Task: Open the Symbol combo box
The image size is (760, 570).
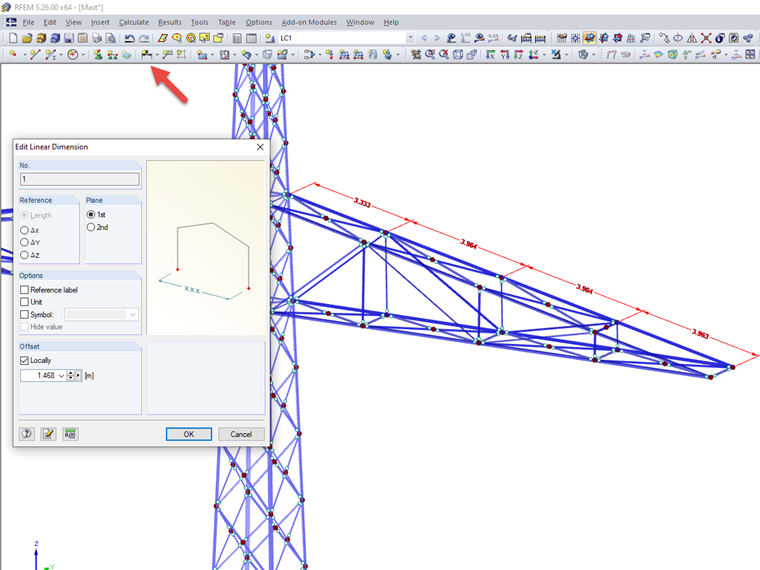Action: click(101, 315)
